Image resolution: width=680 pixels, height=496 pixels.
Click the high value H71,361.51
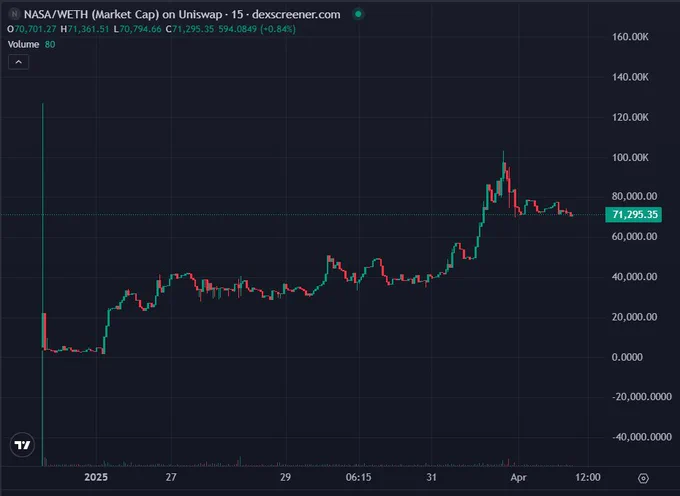tap(85, 29)
